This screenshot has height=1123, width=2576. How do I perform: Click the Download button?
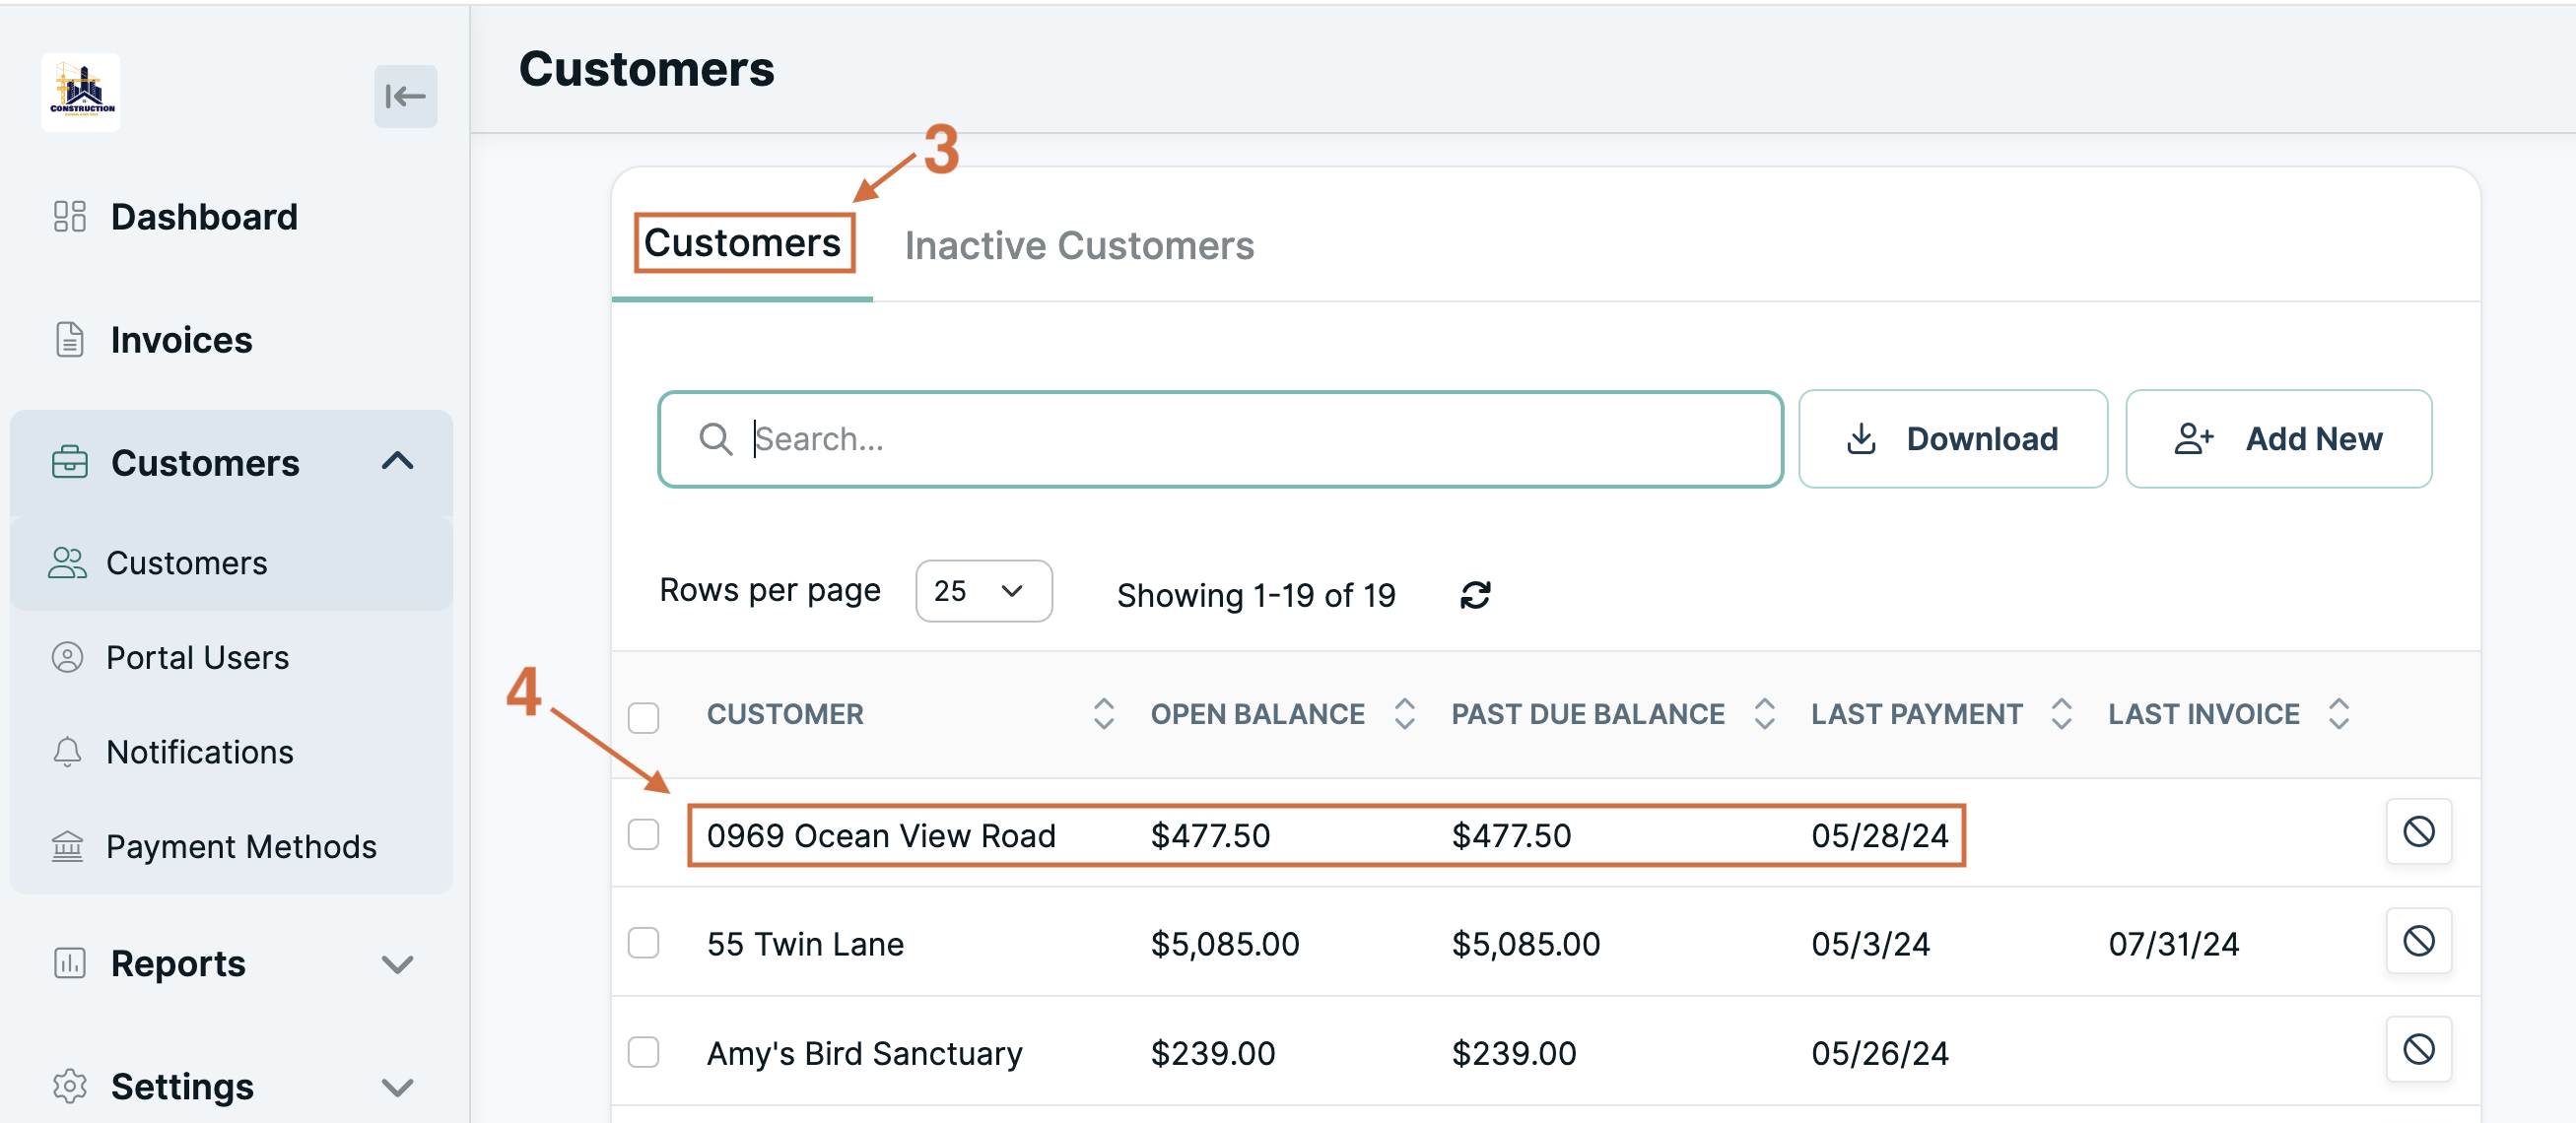pos(1952,439)
